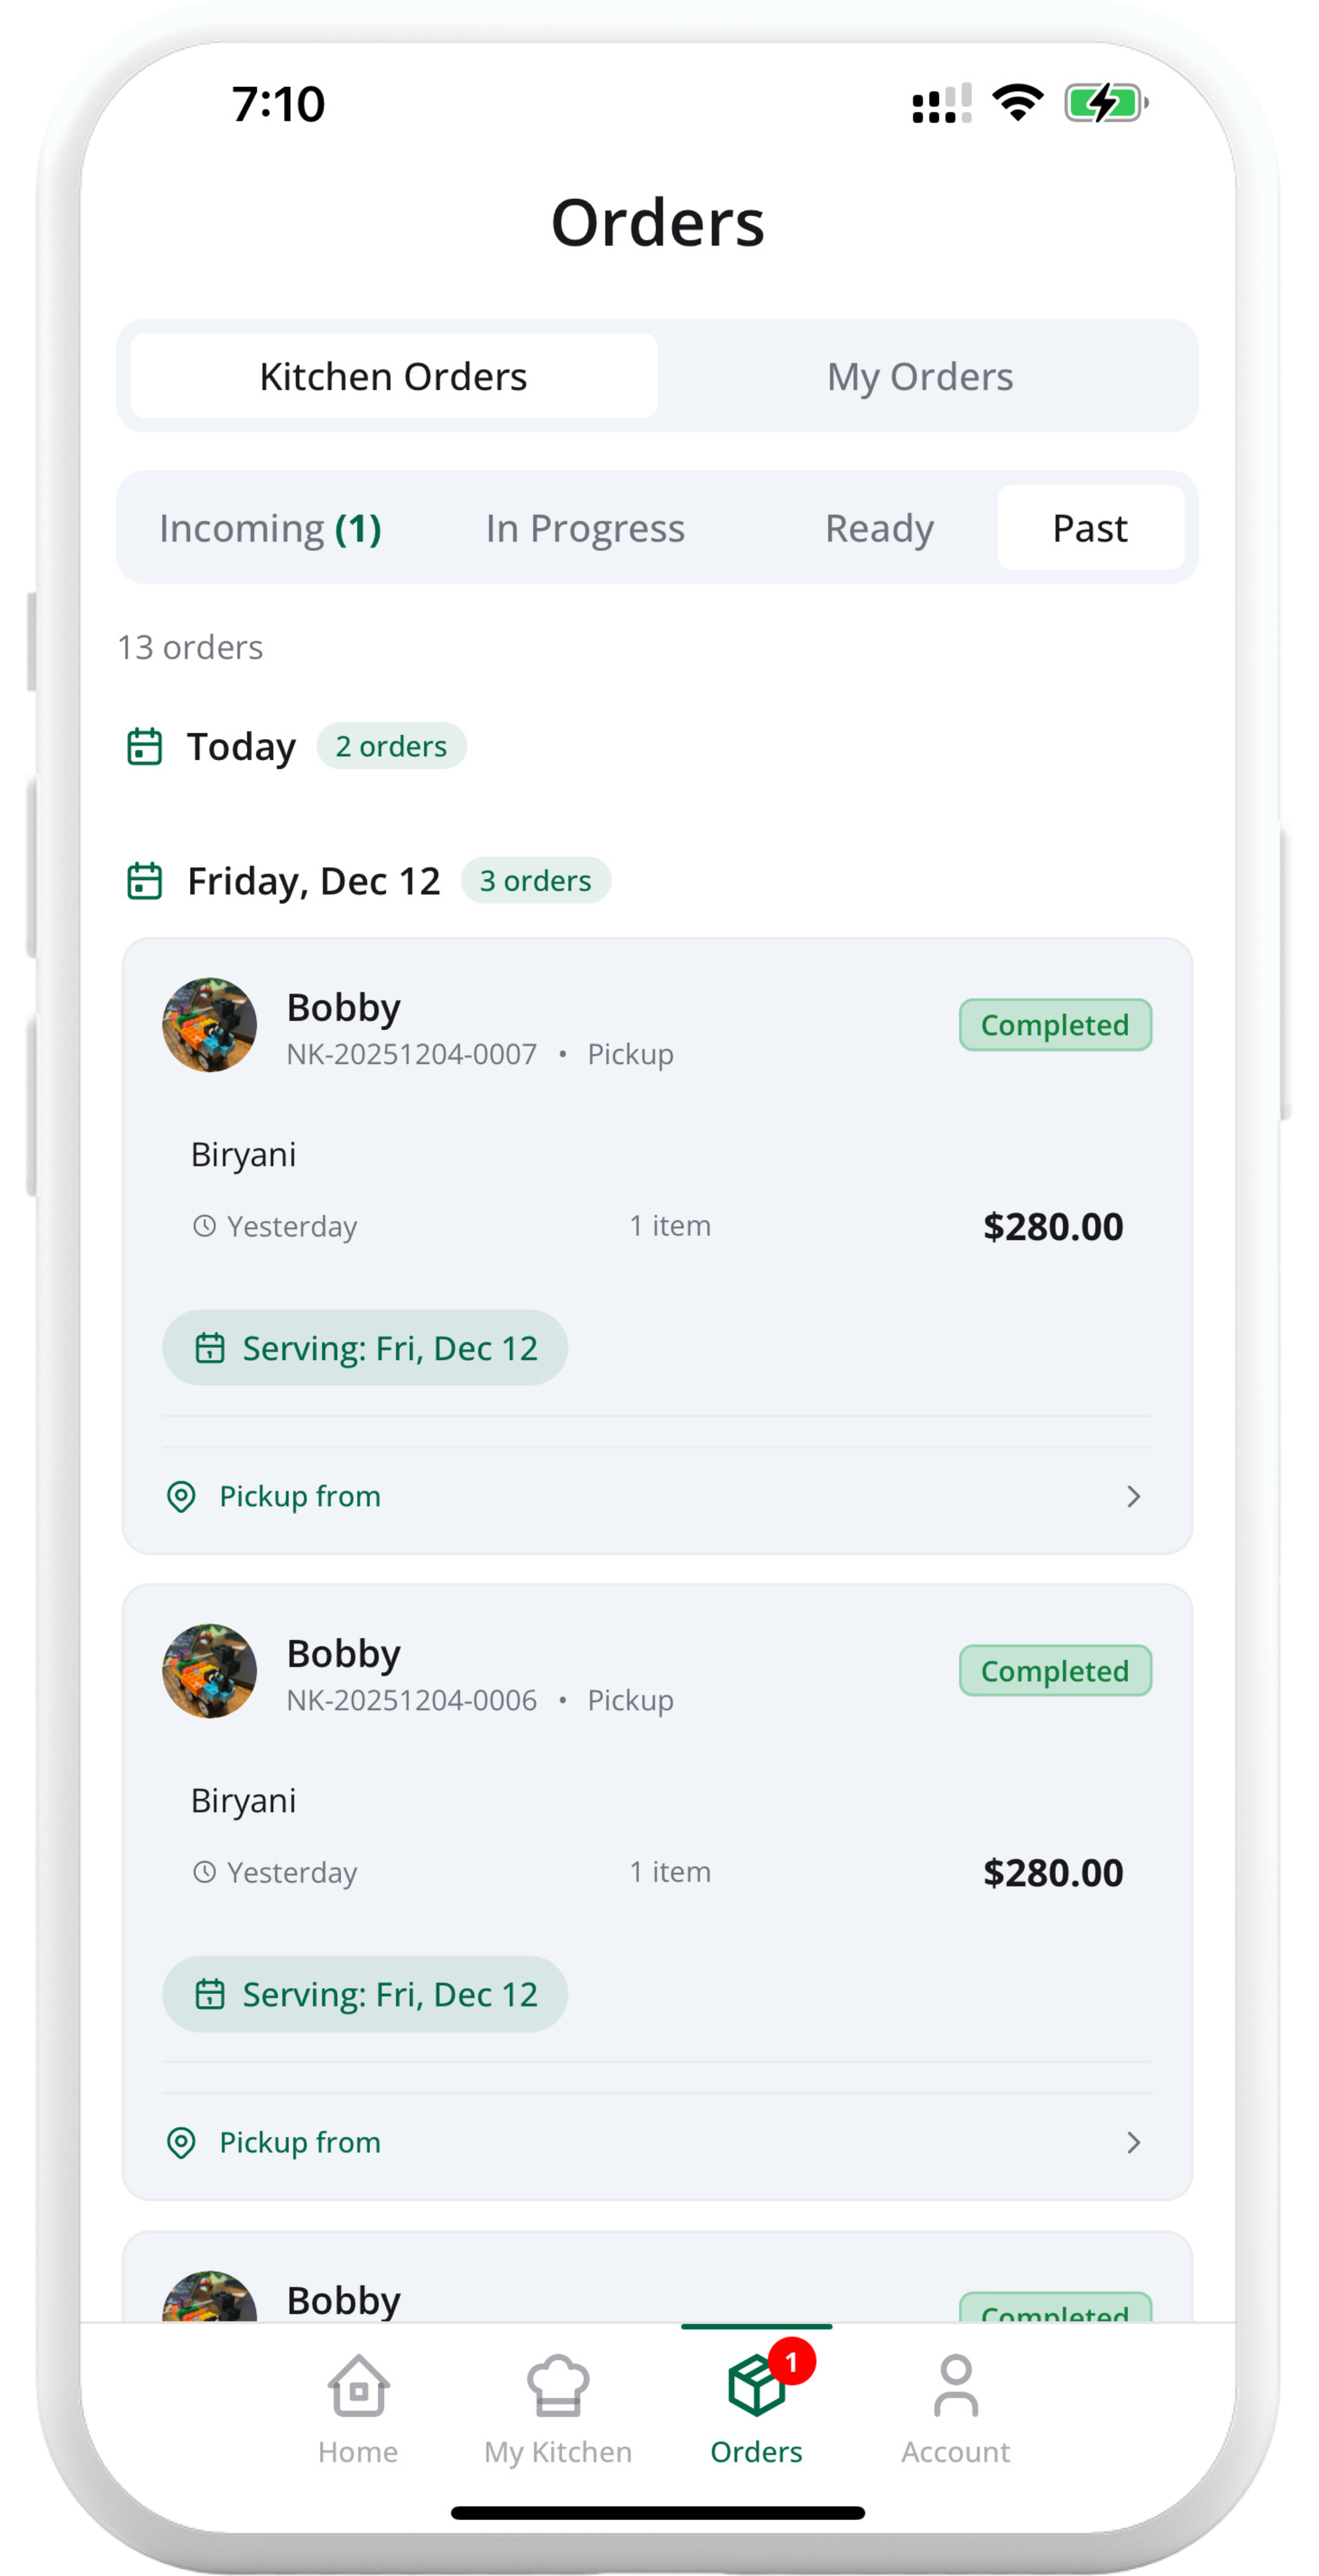Tap the Completed badge on order NK-20251204-0006
This screenshot has height=2576, width=1319.
pyautogui.click(x=1055, y=1671)
